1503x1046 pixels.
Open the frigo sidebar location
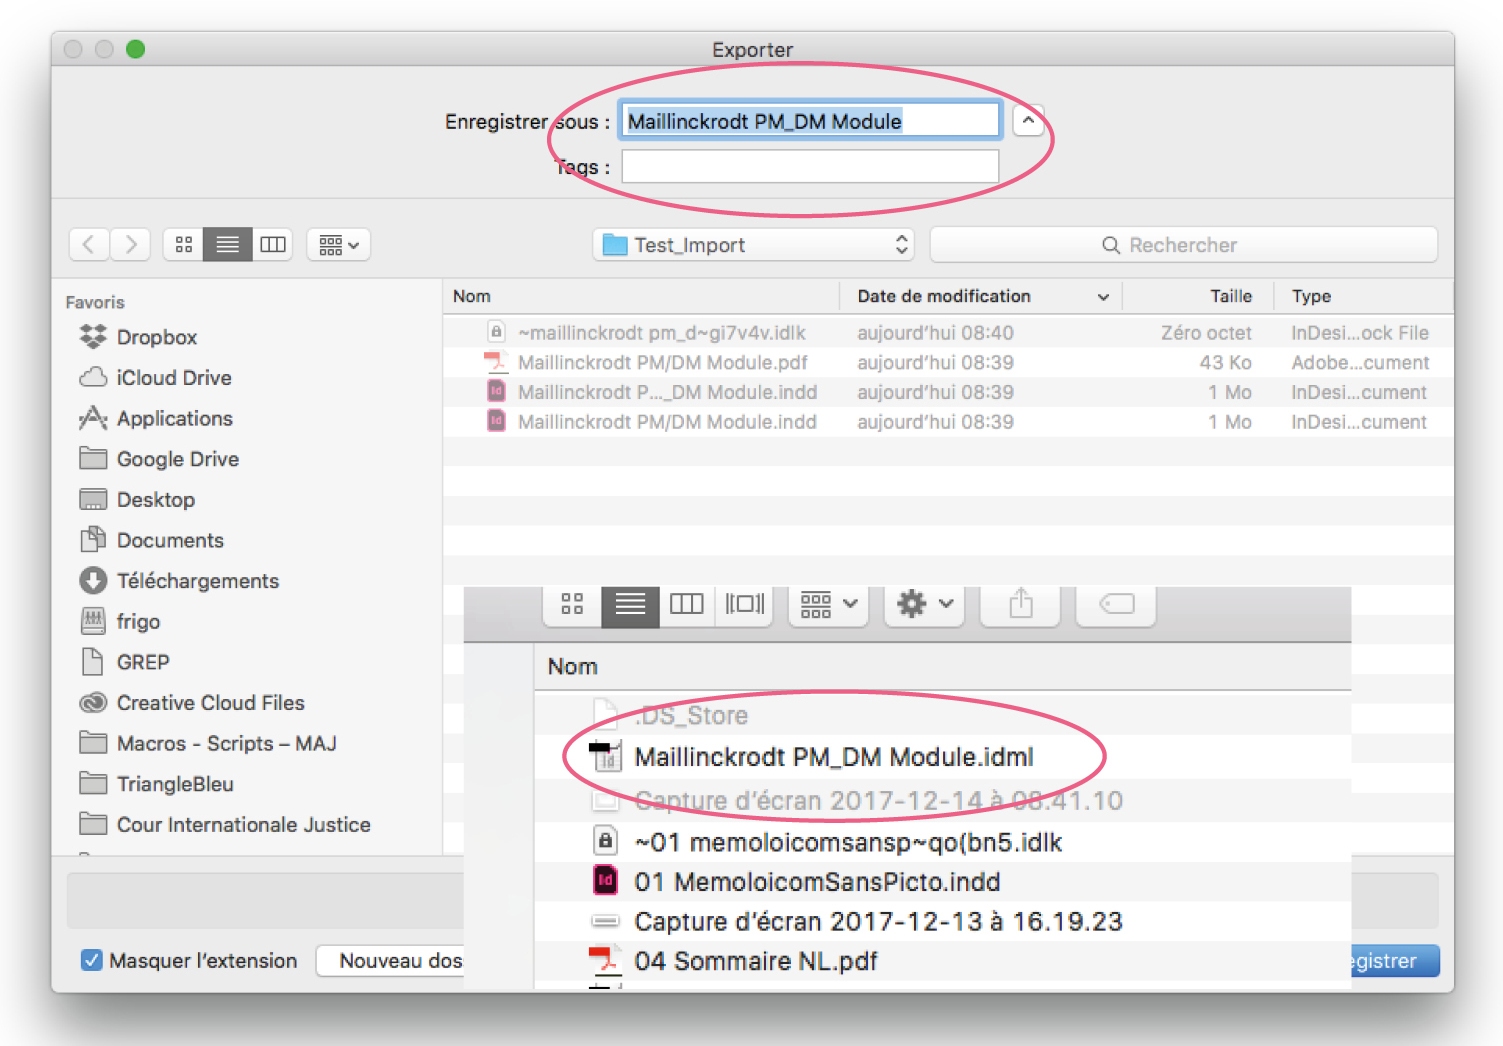pyautogui.click(x=119, y=622)
